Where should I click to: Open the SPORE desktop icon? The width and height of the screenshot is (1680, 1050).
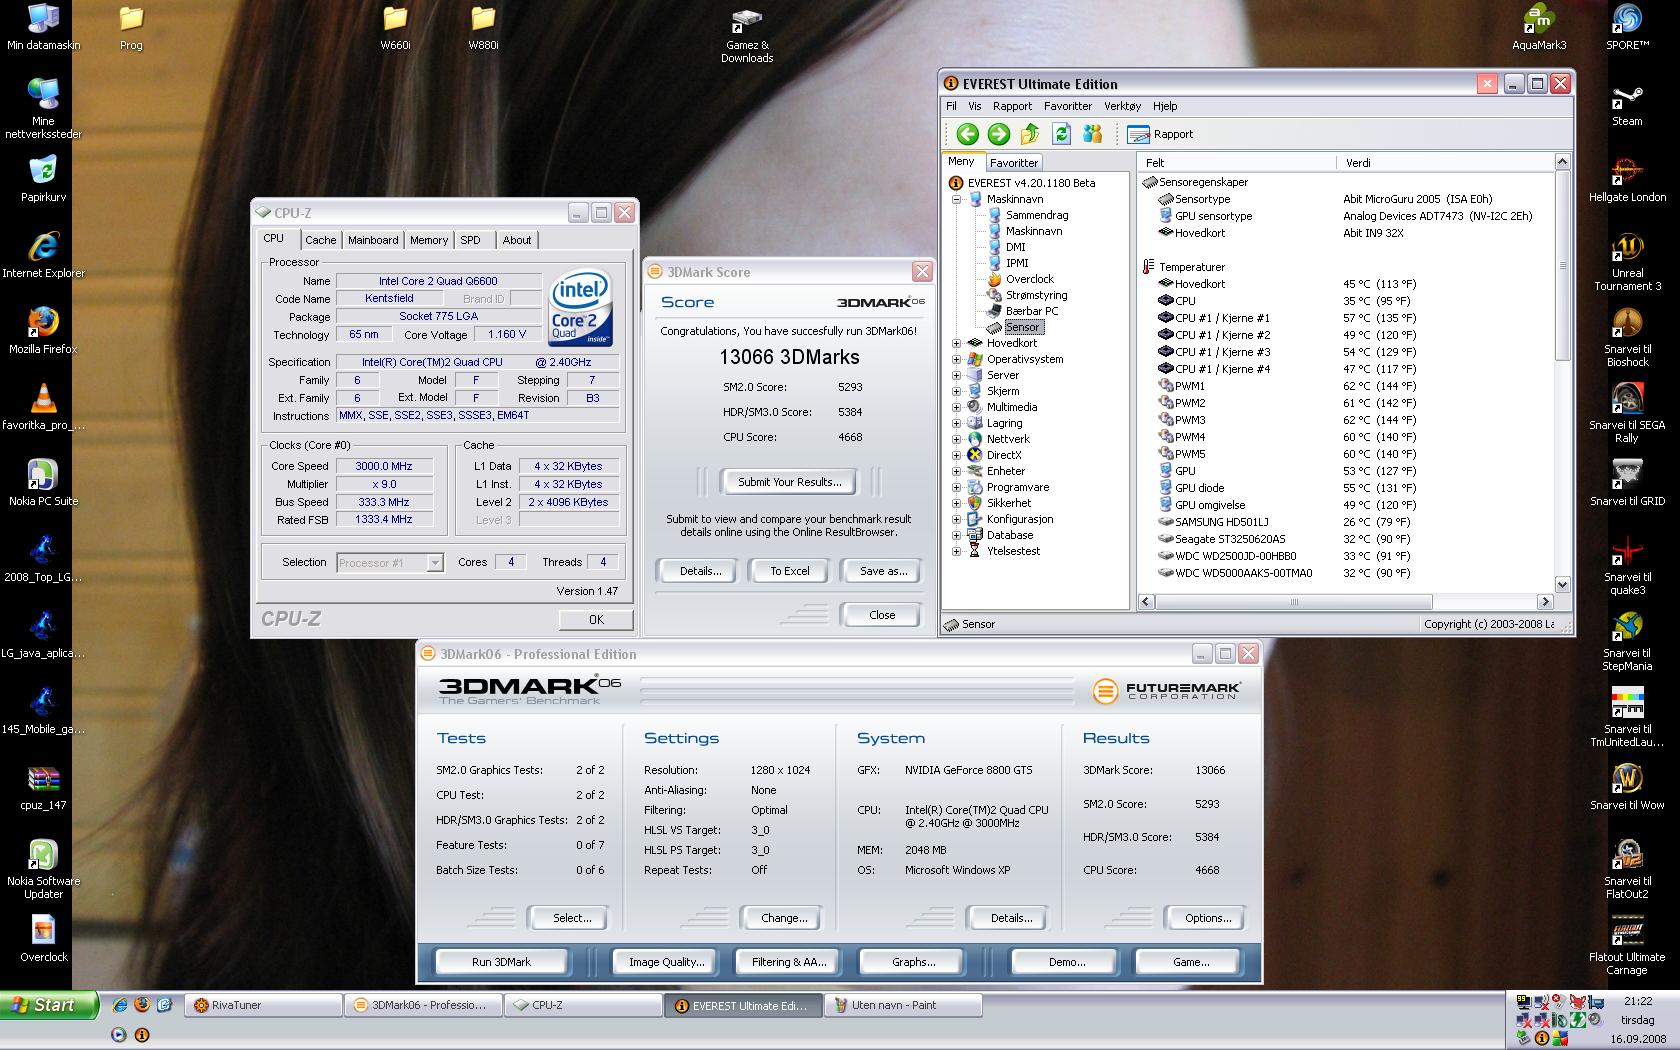point(1627,27)
